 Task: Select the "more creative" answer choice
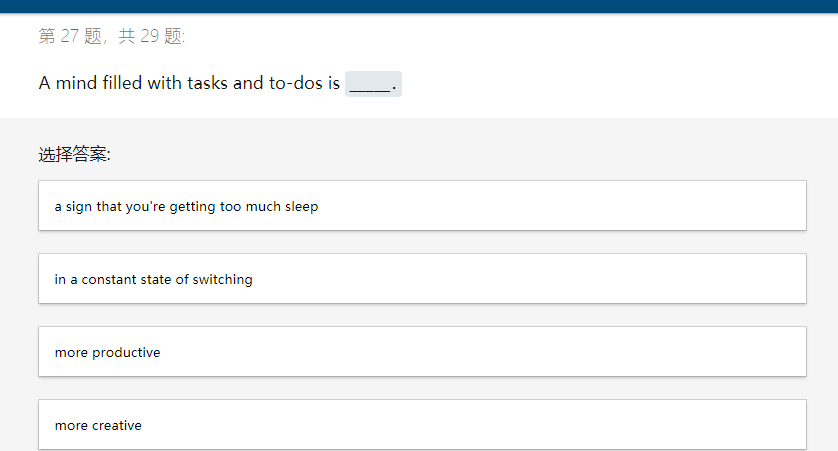422,425
